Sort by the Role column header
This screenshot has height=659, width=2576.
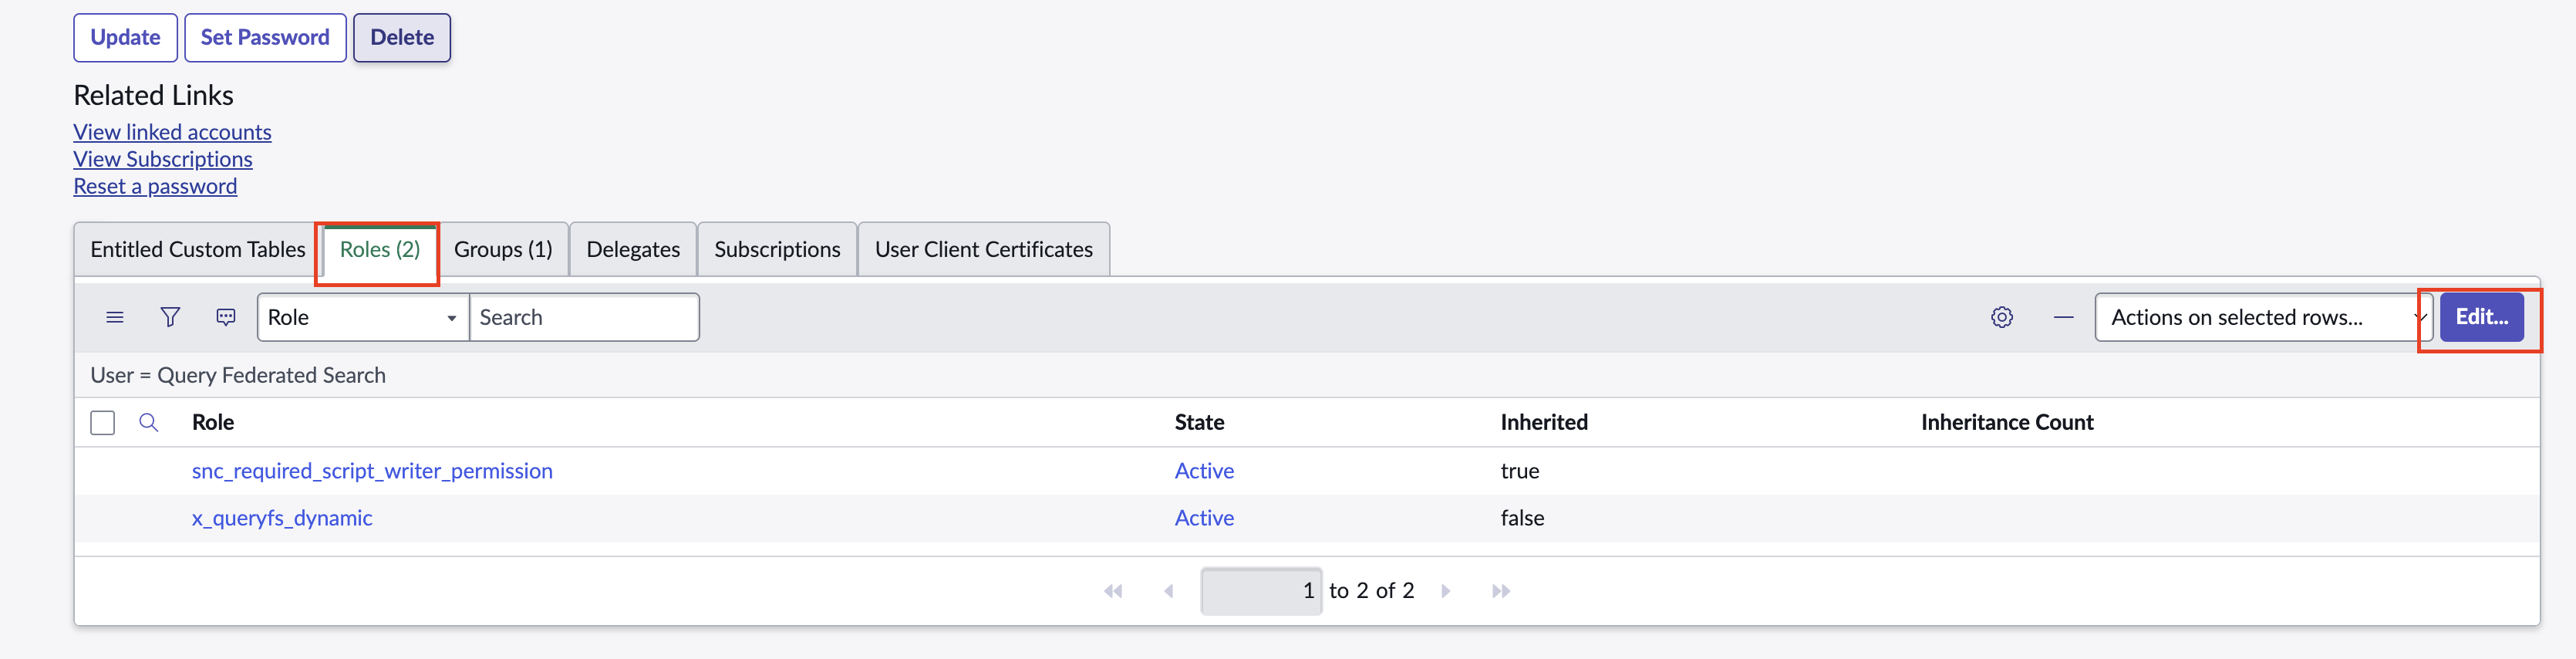213,422
